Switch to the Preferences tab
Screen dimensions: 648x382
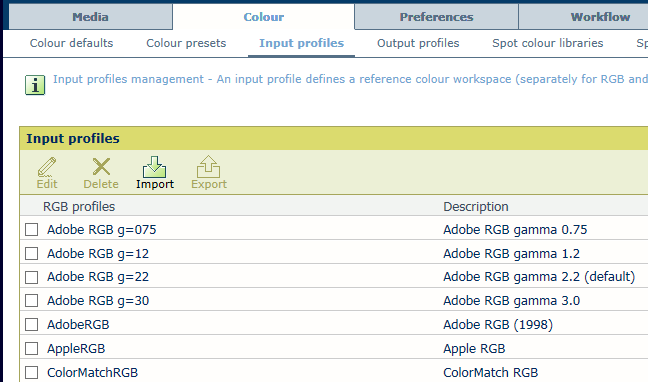point(436,17)
